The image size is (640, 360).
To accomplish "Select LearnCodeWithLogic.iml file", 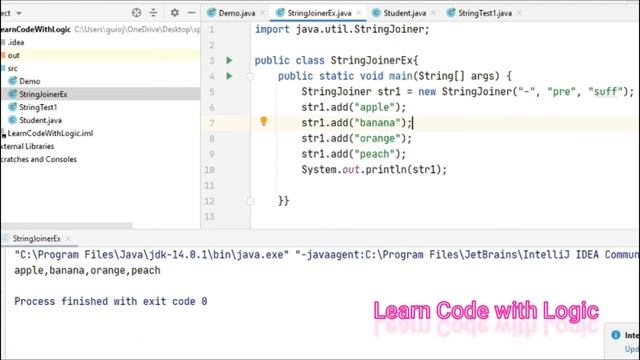I will pos(50,133).
